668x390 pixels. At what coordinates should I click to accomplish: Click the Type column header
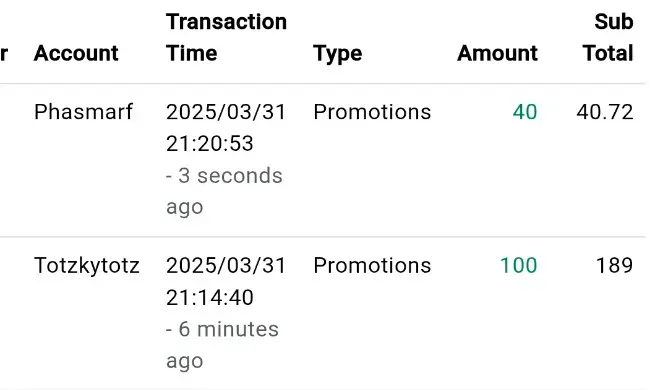337,54
